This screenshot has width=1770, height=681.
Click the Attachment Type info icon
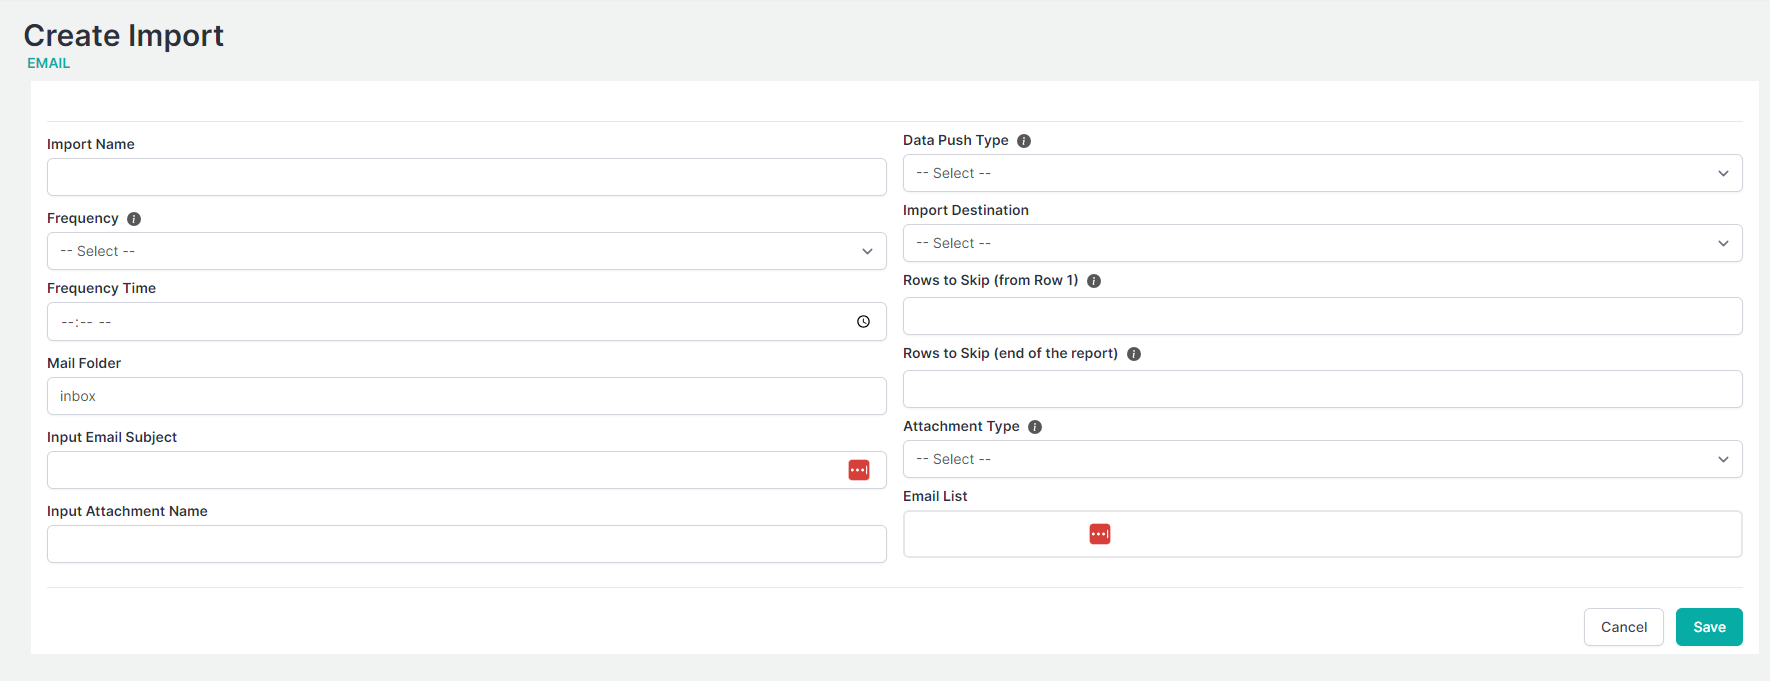tap(1035, 427)
